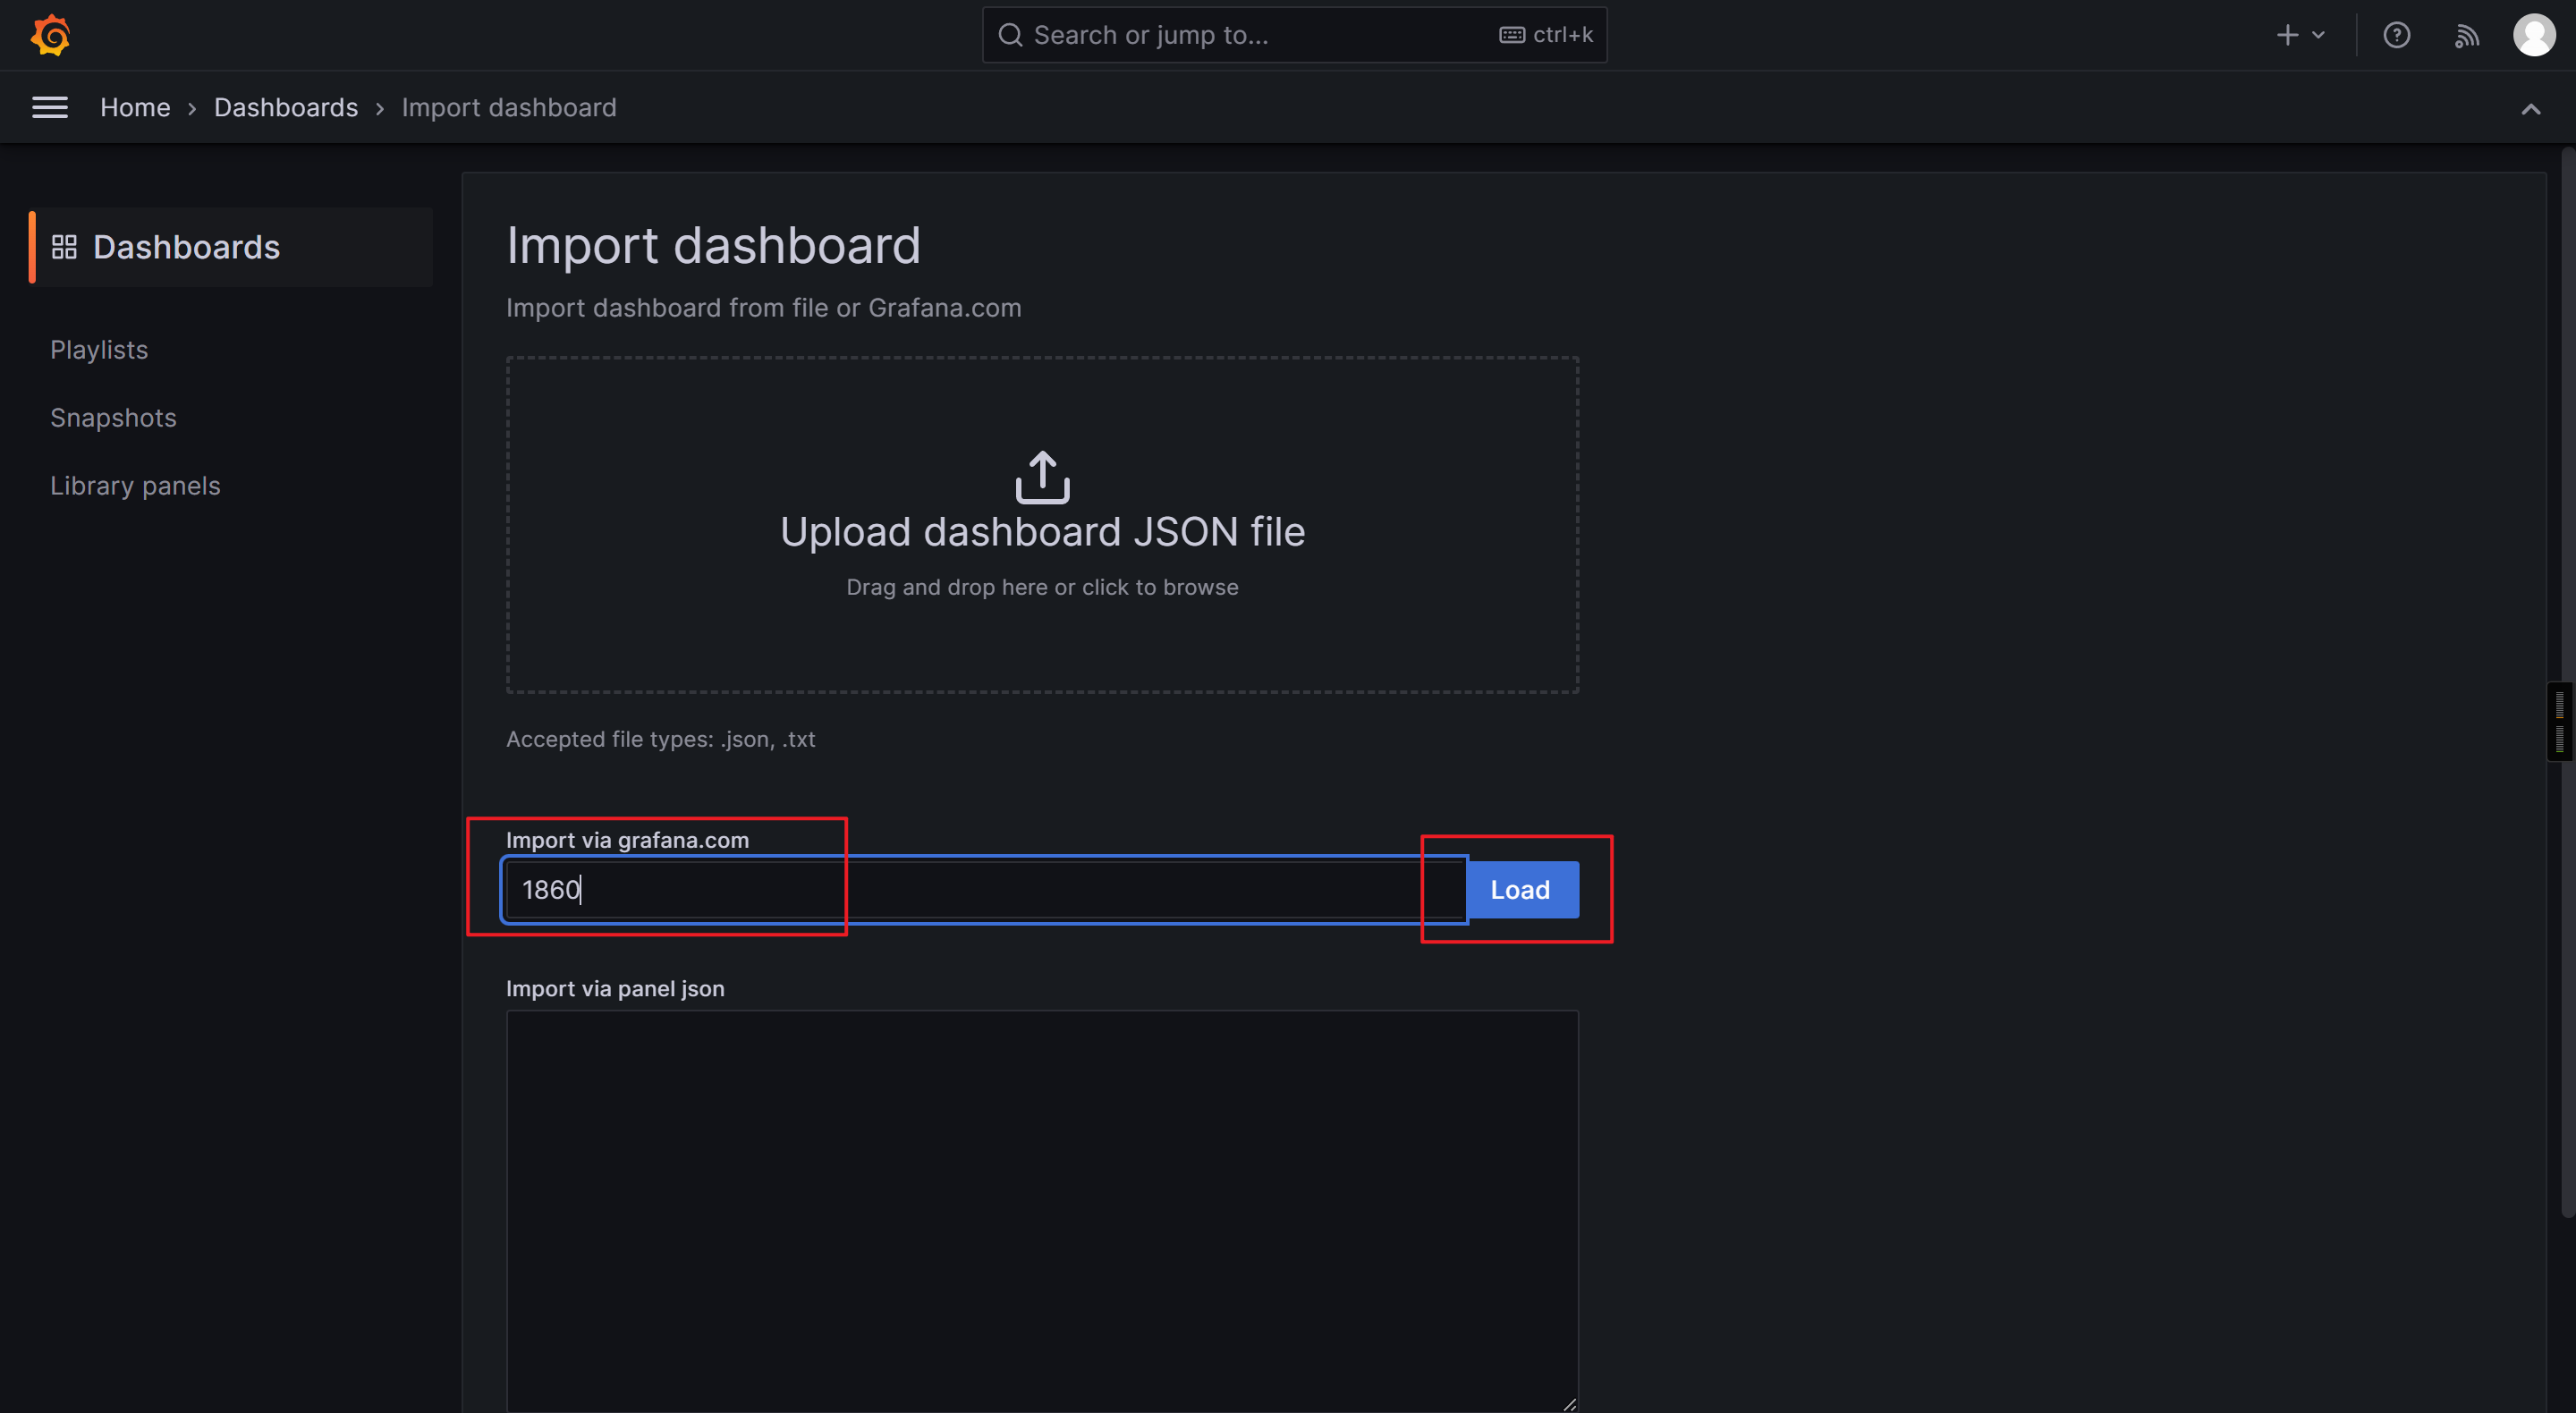Screen dimensions: 2576x1413
Task: Click the page vertical scrollbar
Action: pos(2566,680)
